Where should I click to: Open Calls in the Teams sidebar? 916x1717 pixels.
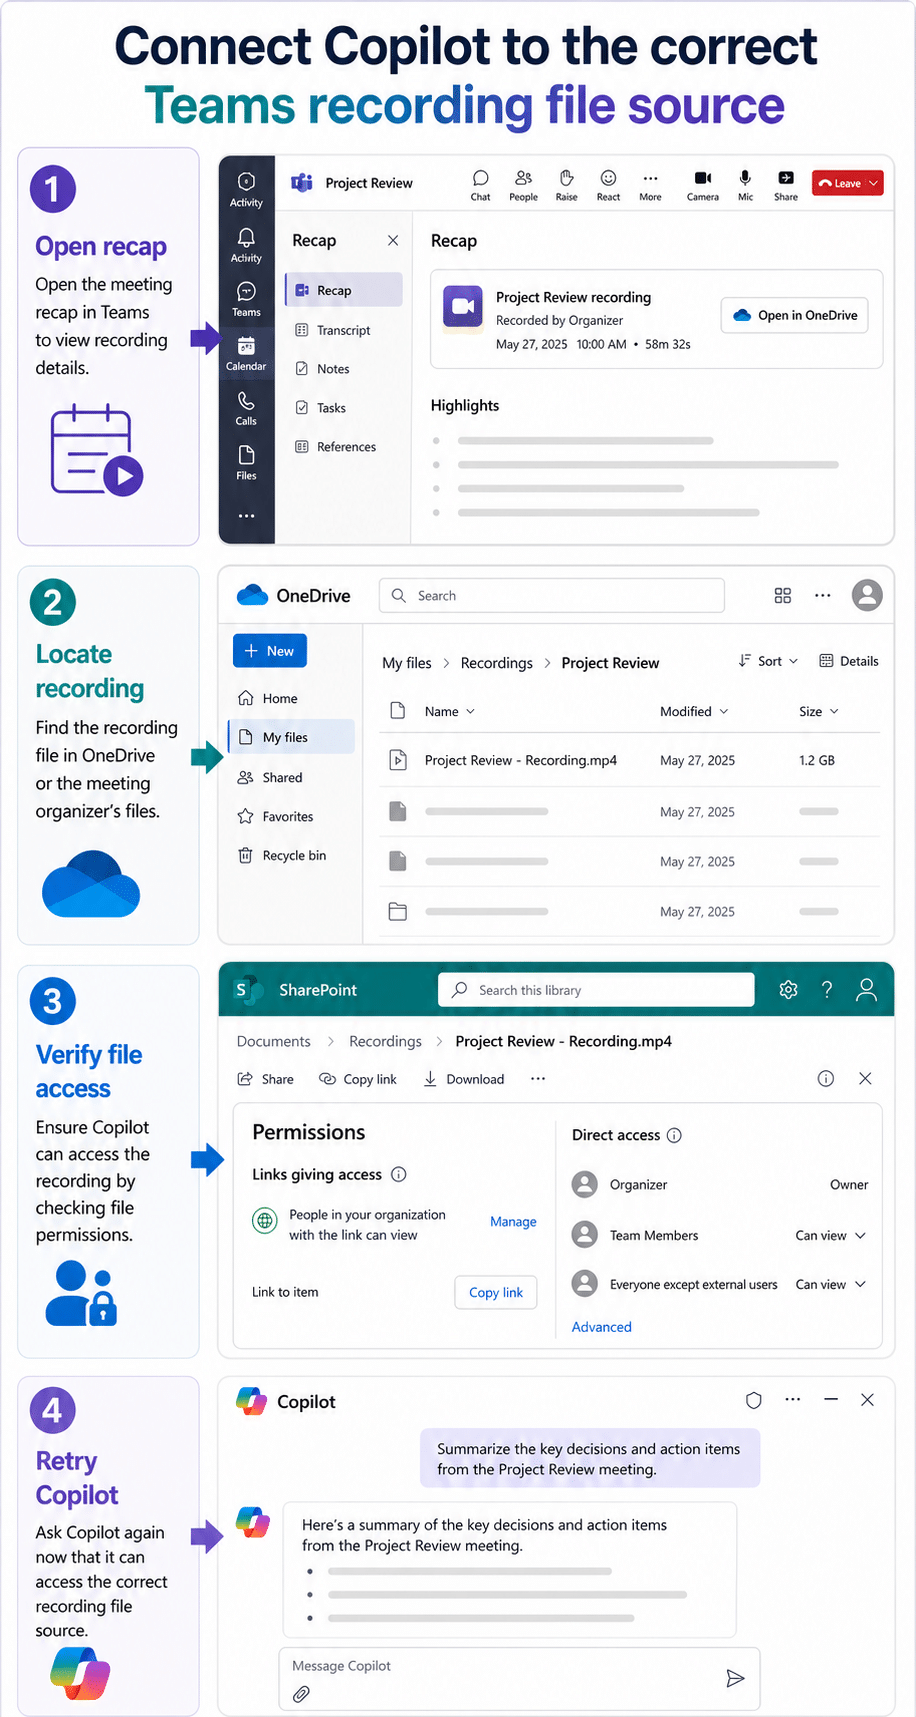(246, 409)
